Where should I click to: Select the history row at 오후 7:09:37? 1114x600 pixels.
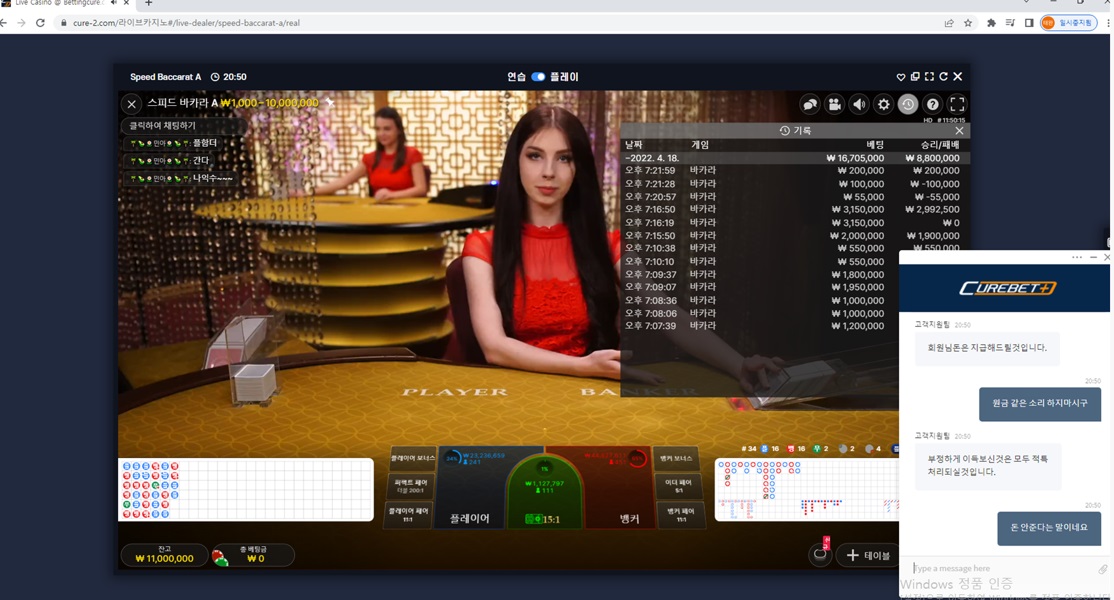pyautogui.click(x=760, y=275)
